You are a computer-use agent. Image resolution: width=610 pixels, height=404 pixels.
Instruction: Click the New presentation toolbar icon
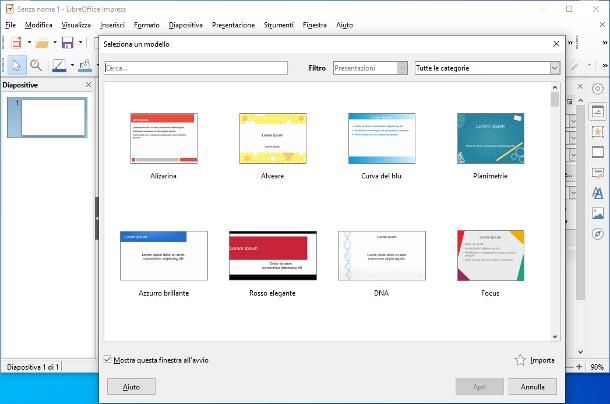coord(16,42)
